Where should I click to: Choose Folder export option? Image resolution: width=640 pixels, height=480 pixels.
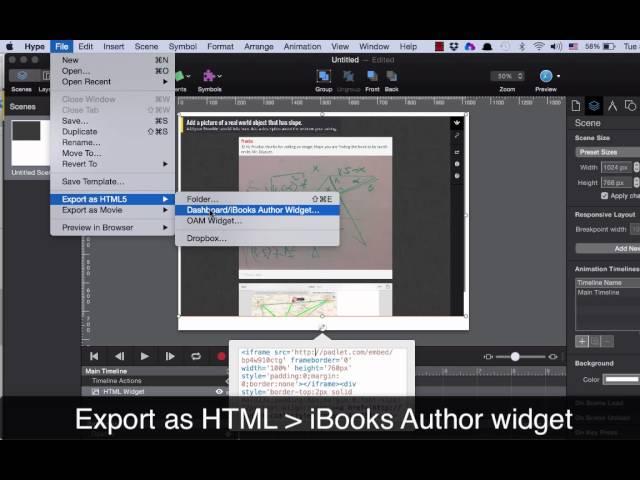coord(257,199)
